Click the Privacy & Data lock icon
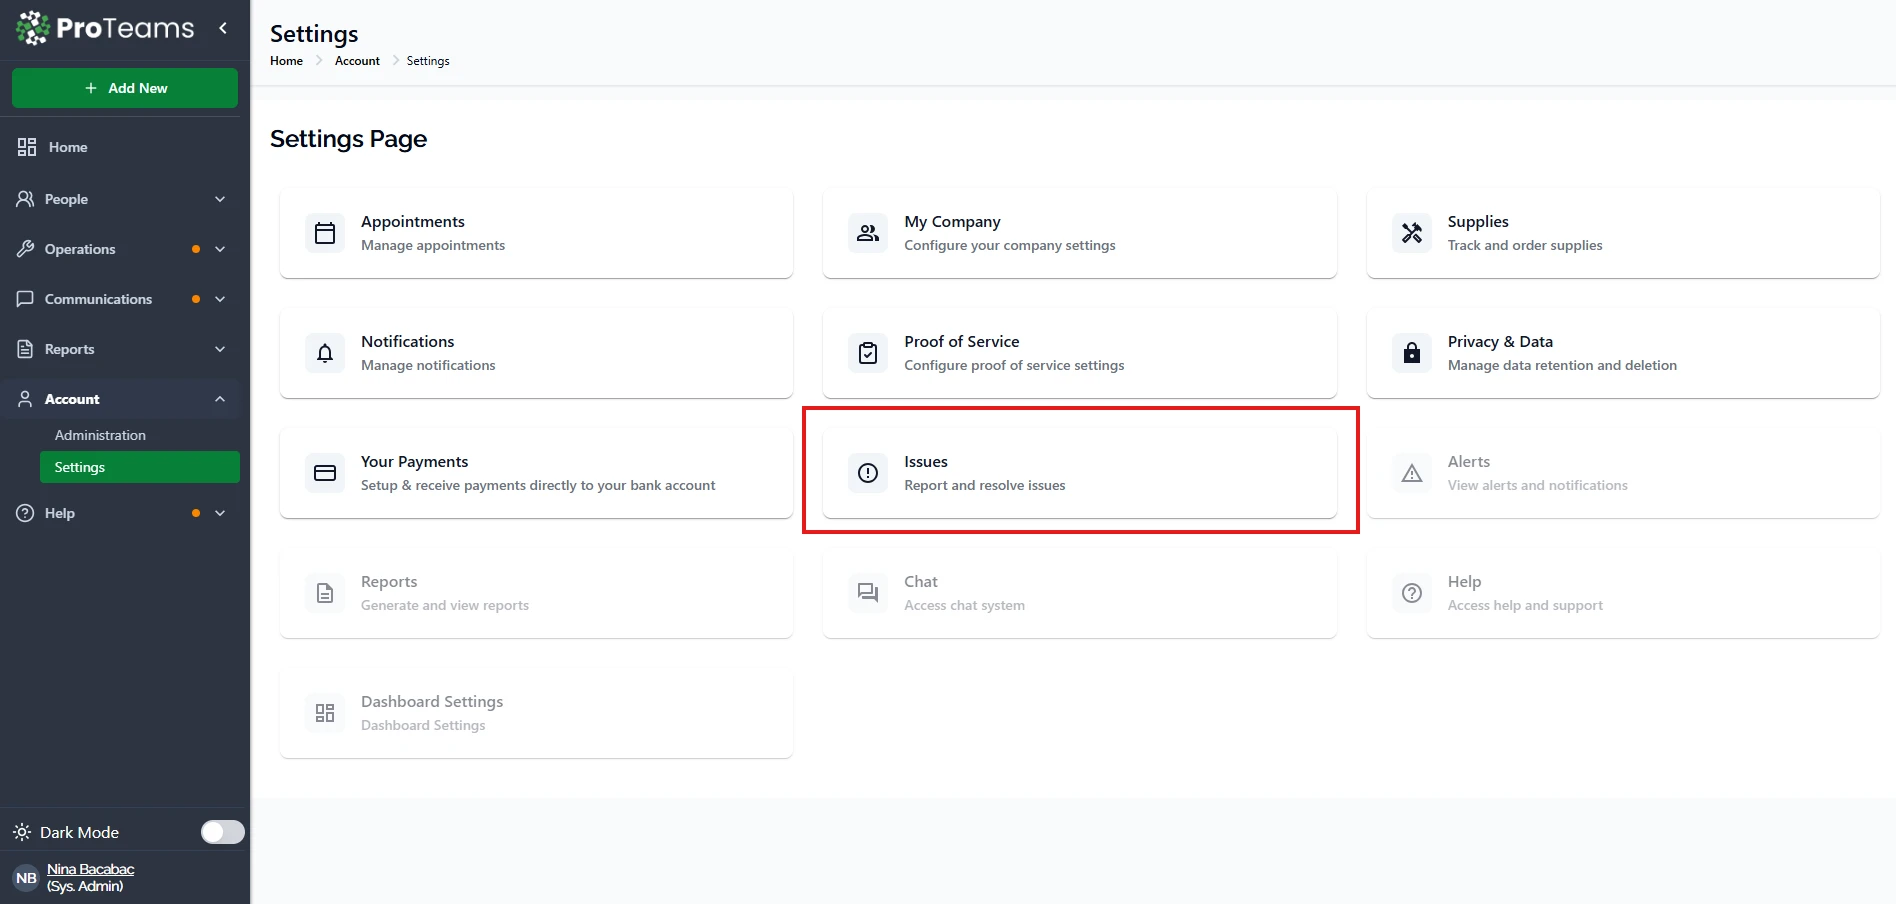 click(x=1411, y=353)
